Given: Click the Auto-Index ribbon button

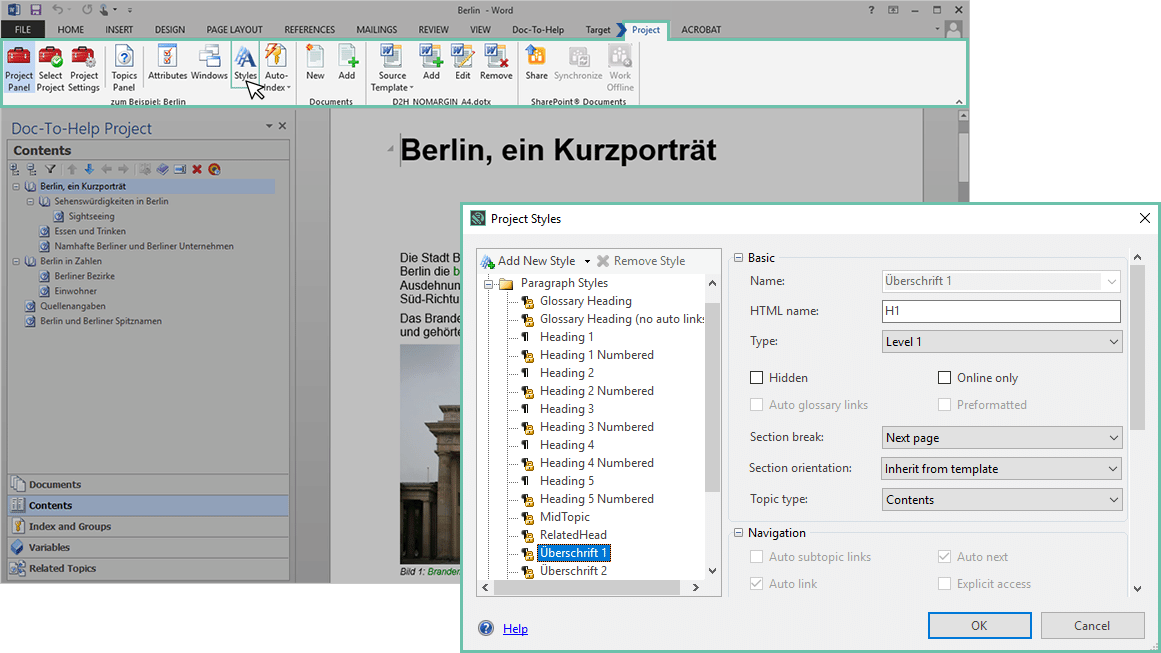Looking at the screenshot, I should pos(276,68).
